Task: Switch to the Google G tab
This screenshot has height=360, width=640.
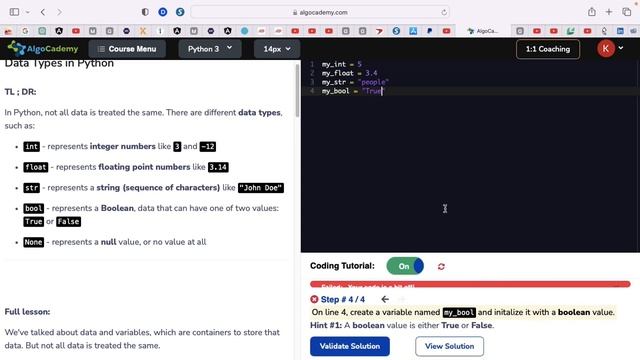Action: (25, 31)
